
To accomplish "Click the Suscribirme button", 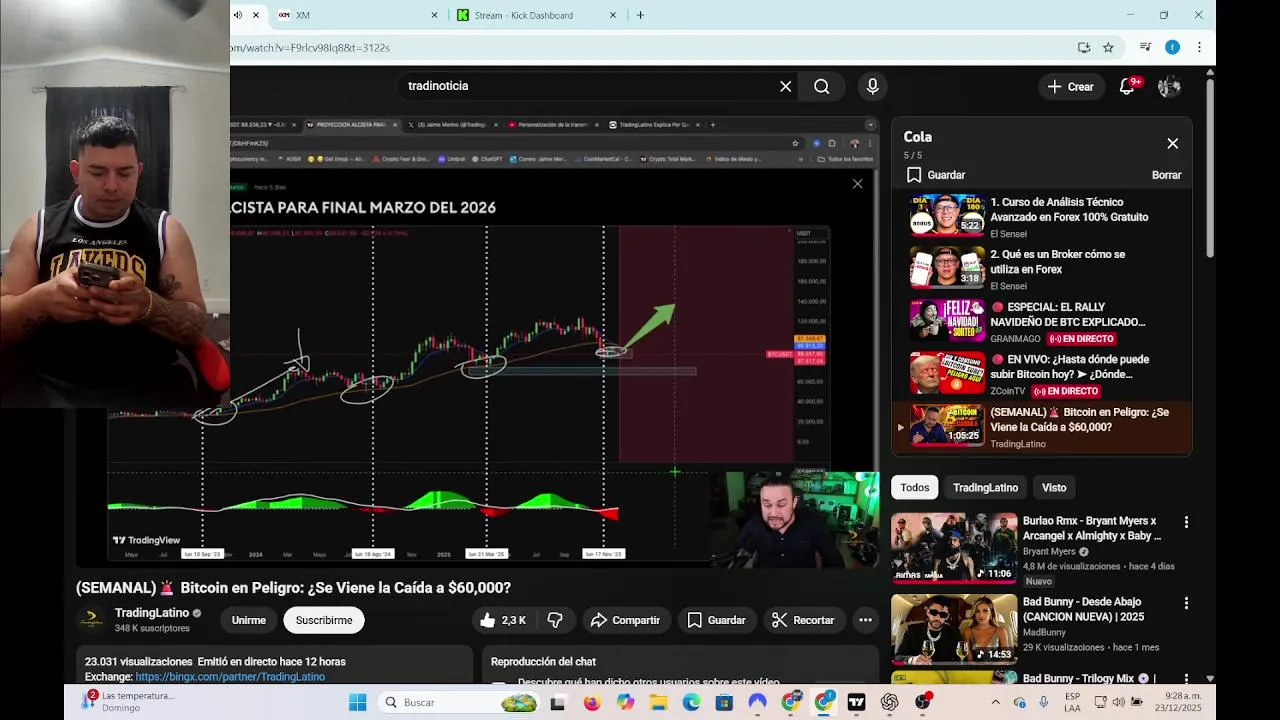I will 324,620.
